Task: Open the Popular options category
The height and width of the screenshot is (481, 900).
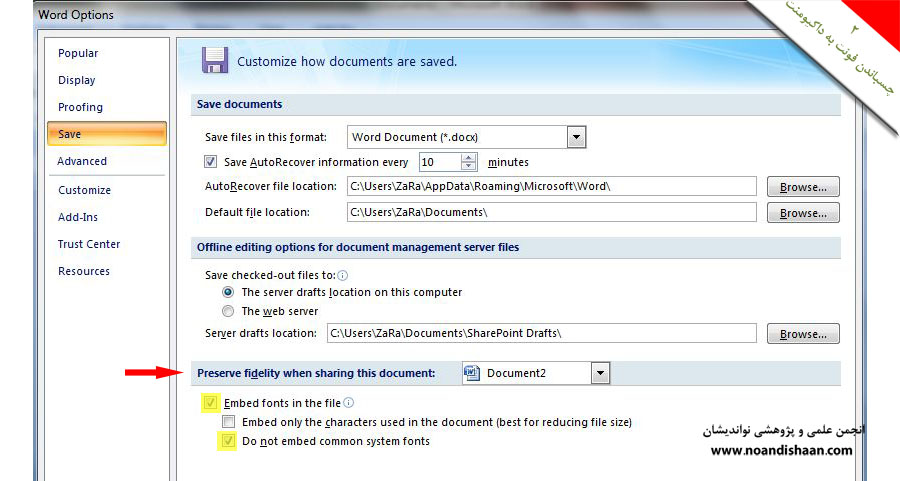Action: (78, 53)
